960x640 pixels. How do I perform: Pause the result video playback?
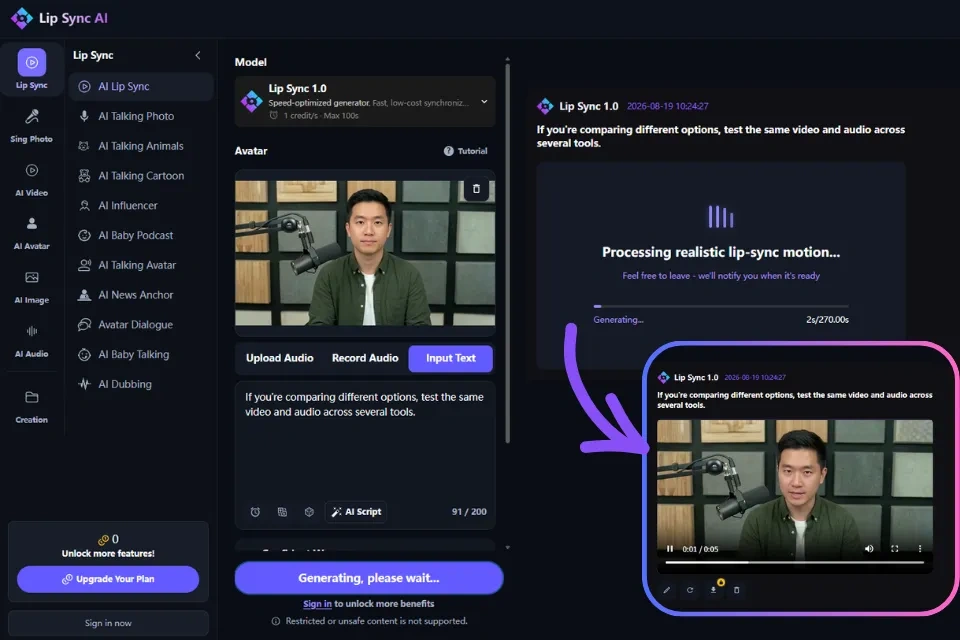[670, 549]
